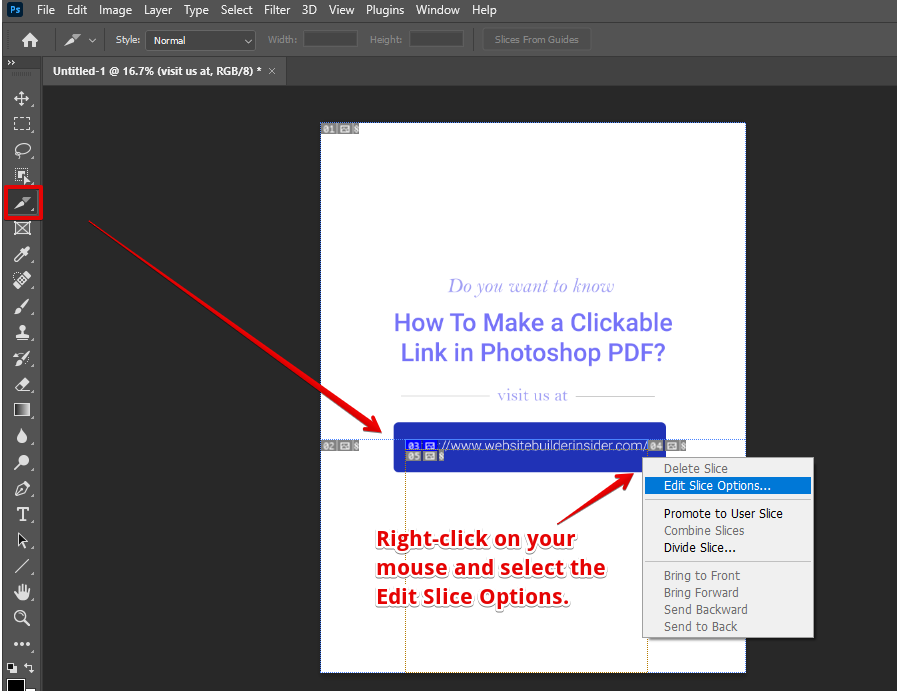Close the Untitled-1 document tab
This screenshot has width=897, height=691.
tap(272, 72)
